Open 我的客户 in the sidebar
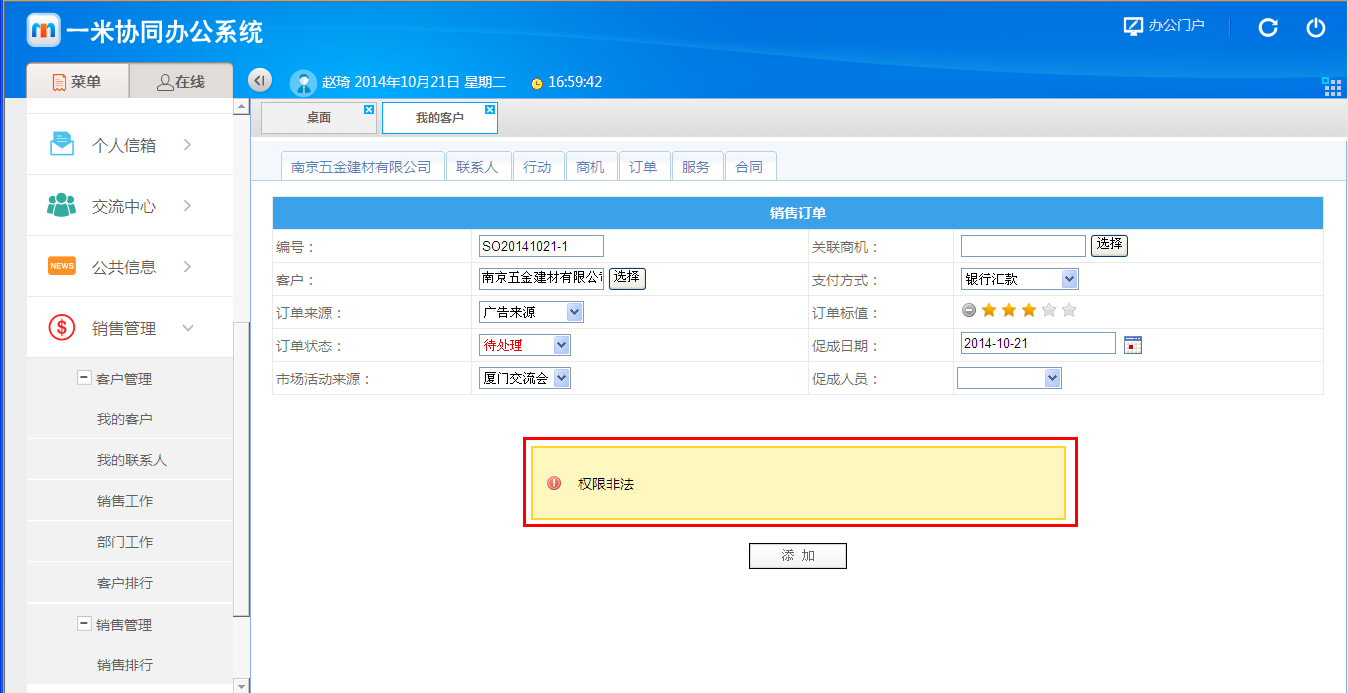Screen dimensions: 1348x693 (x=125, y=419)
